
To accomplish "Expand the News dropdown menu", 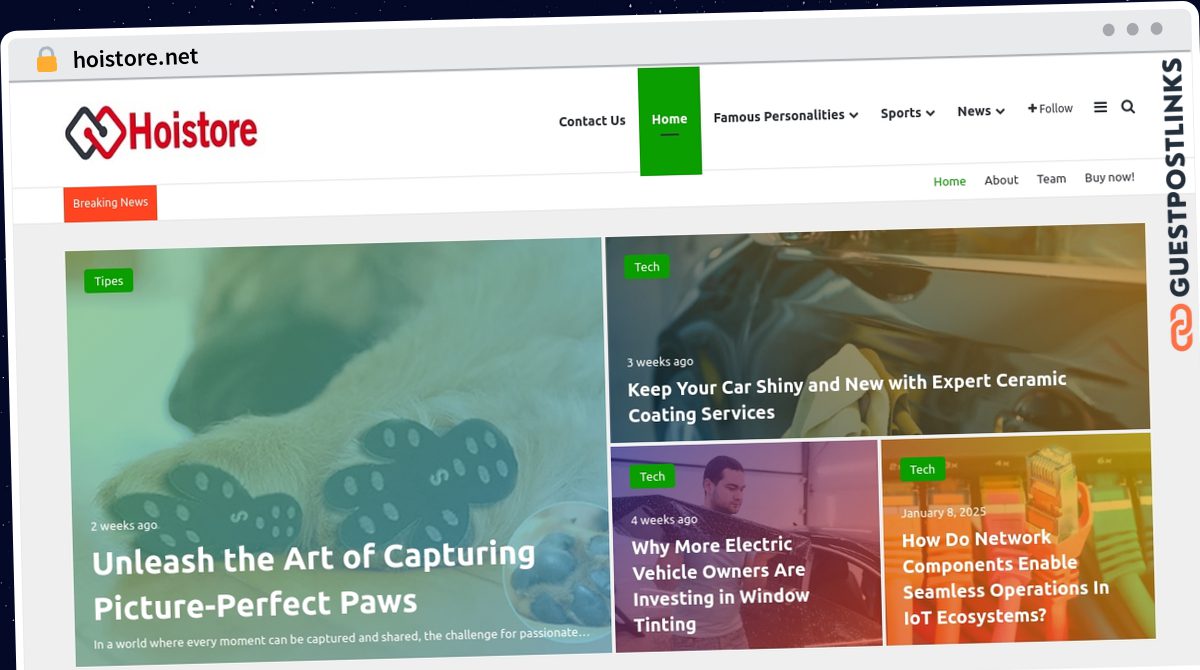I will [980, 111].
